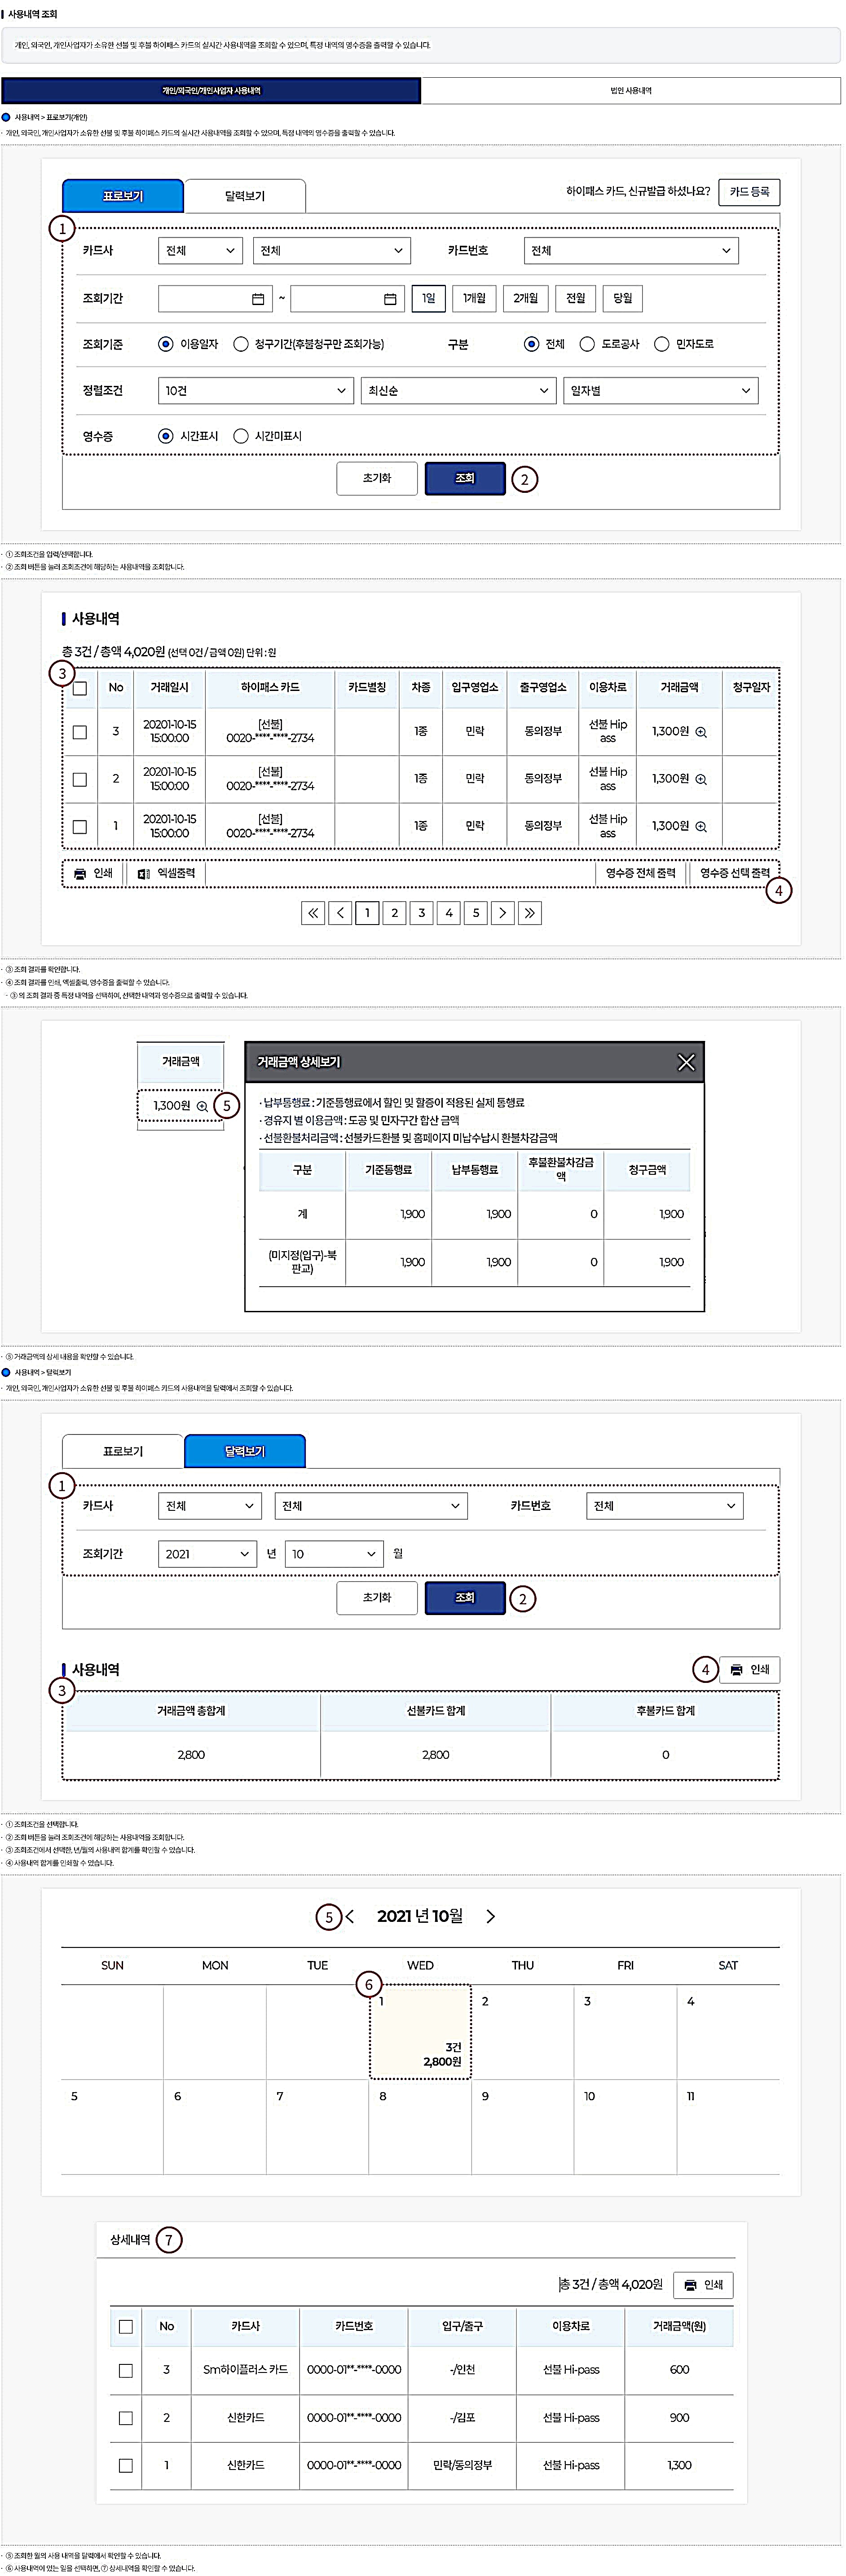
Task: Check the 민락/동의정부 row checkbox in 상세내역
Action: coord(126,2466)
